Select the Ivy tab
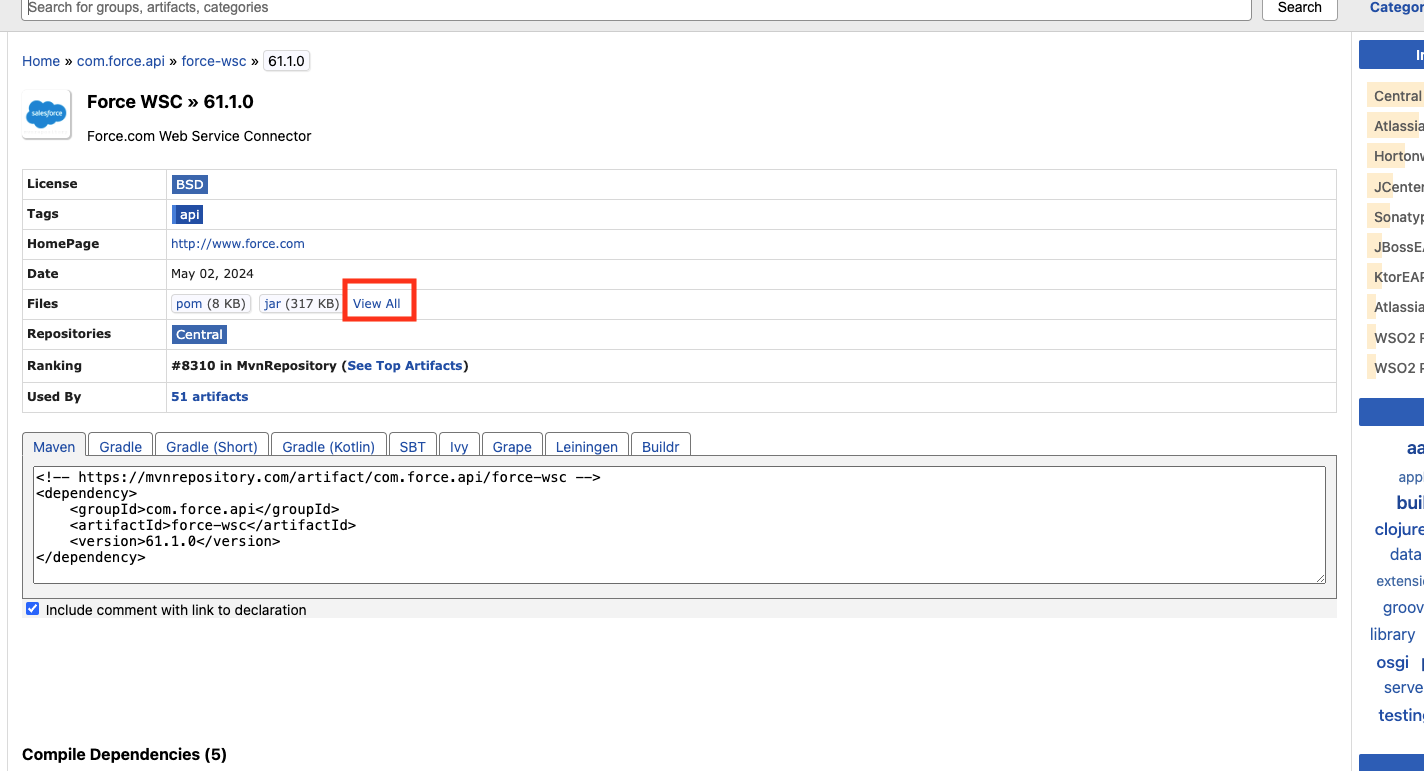Image resolution: width=1424 pixels, height=771 pixels. tap(459, 447)
